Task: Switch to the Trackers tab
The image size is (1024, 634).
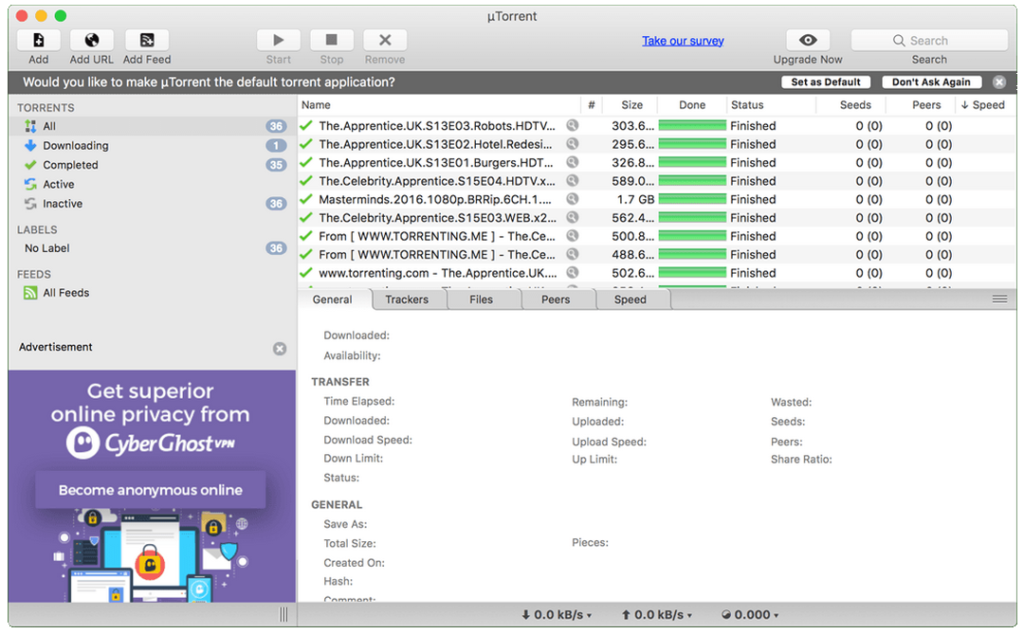Action: coord(407,300)
